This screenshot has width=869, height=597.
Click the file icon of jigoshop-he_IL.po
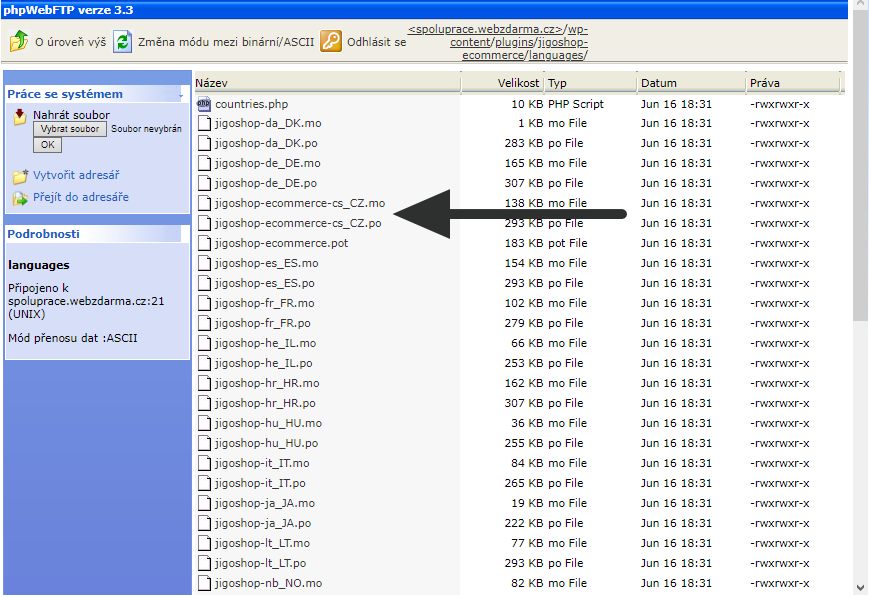(205, 363)
